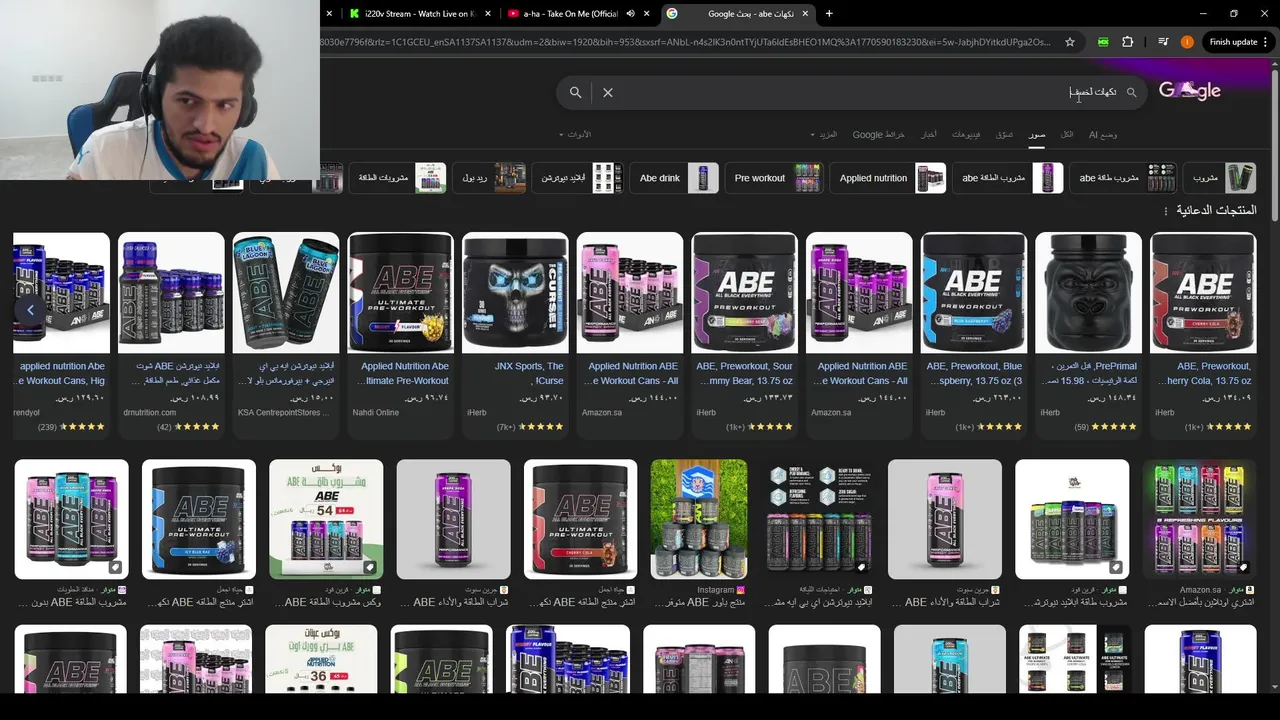Viewport: 1280px width, 720px height.
Task: Select the Pre workout filter chip
Action: [x=774, y=178]
